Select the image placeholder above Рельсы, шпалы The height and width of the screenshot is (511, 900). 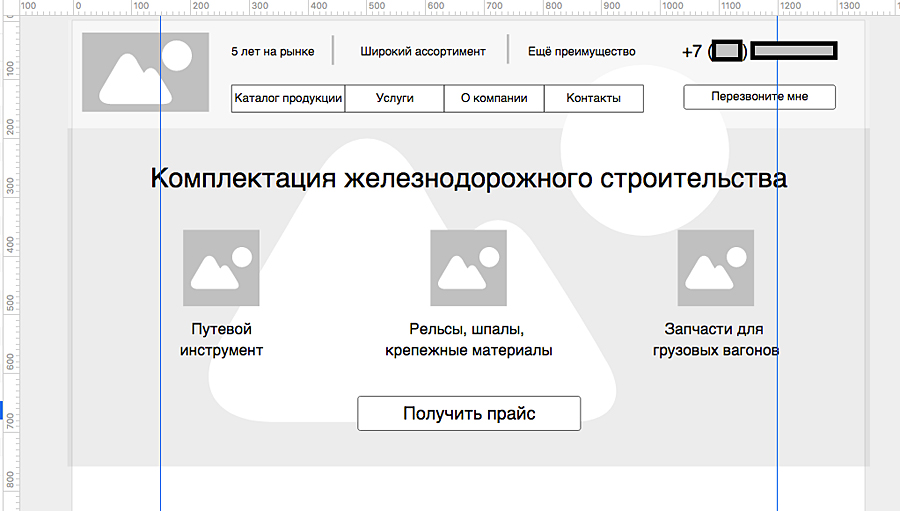(468, 268)
